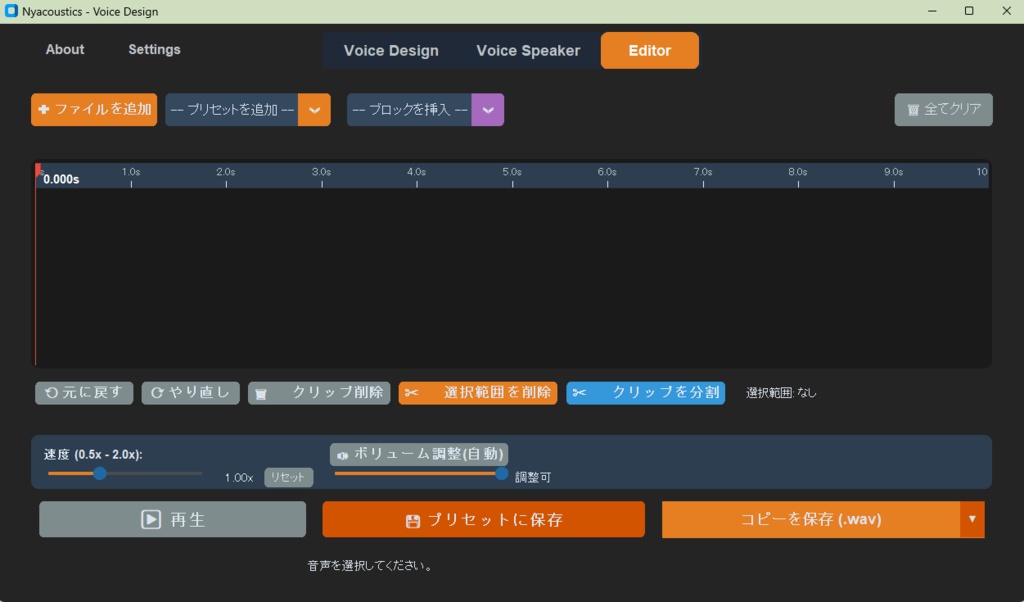Click the コピーを保存 (.wav) button
Screen dimensions: 1024x602
click(x=811, y=520)
